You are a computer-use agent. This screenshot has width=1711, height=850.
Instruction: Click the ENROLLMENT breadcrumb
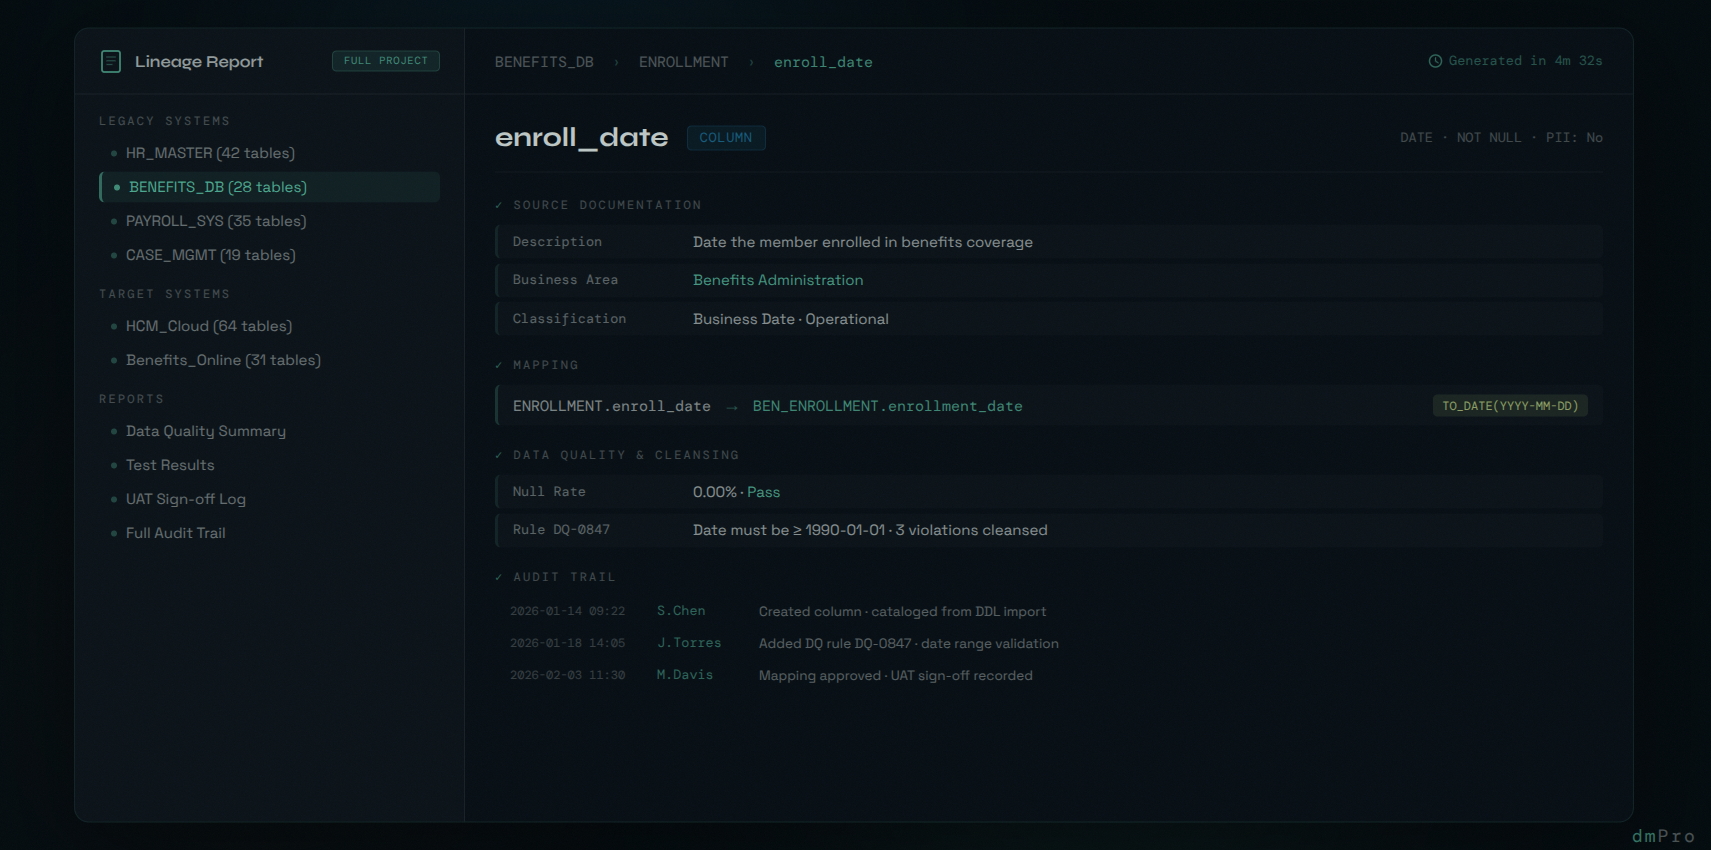(684, 62)
